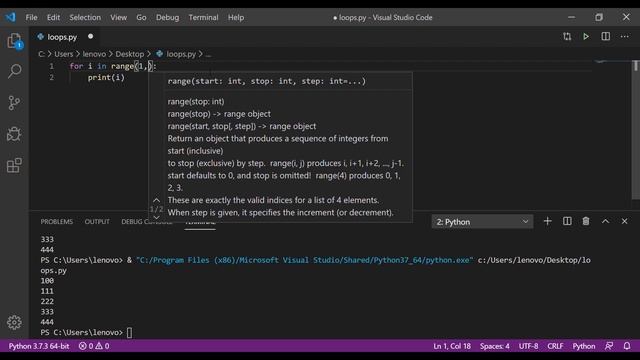Select Python interpreter 3.7.3 64-bit in status bar
The height and width of the screenshot is (360, 640).
39,346
